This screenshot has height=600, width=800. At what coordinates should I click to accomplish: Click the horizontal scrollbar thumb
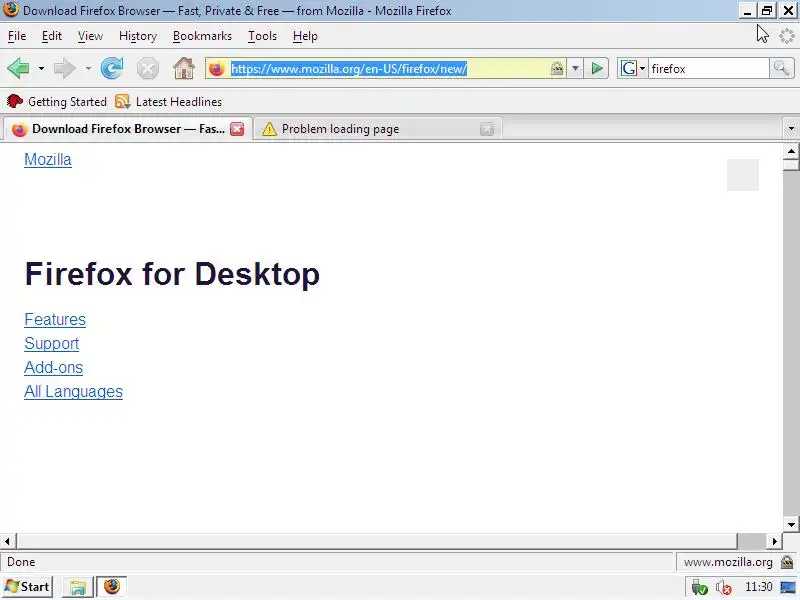(x=377, y=541)
